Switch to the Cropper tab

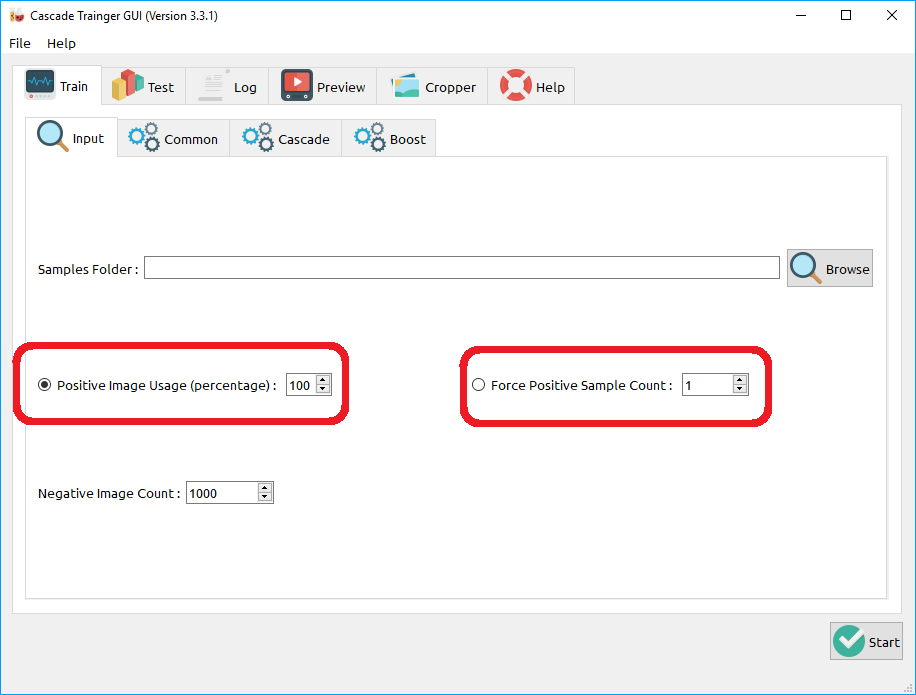coord(432,86)
